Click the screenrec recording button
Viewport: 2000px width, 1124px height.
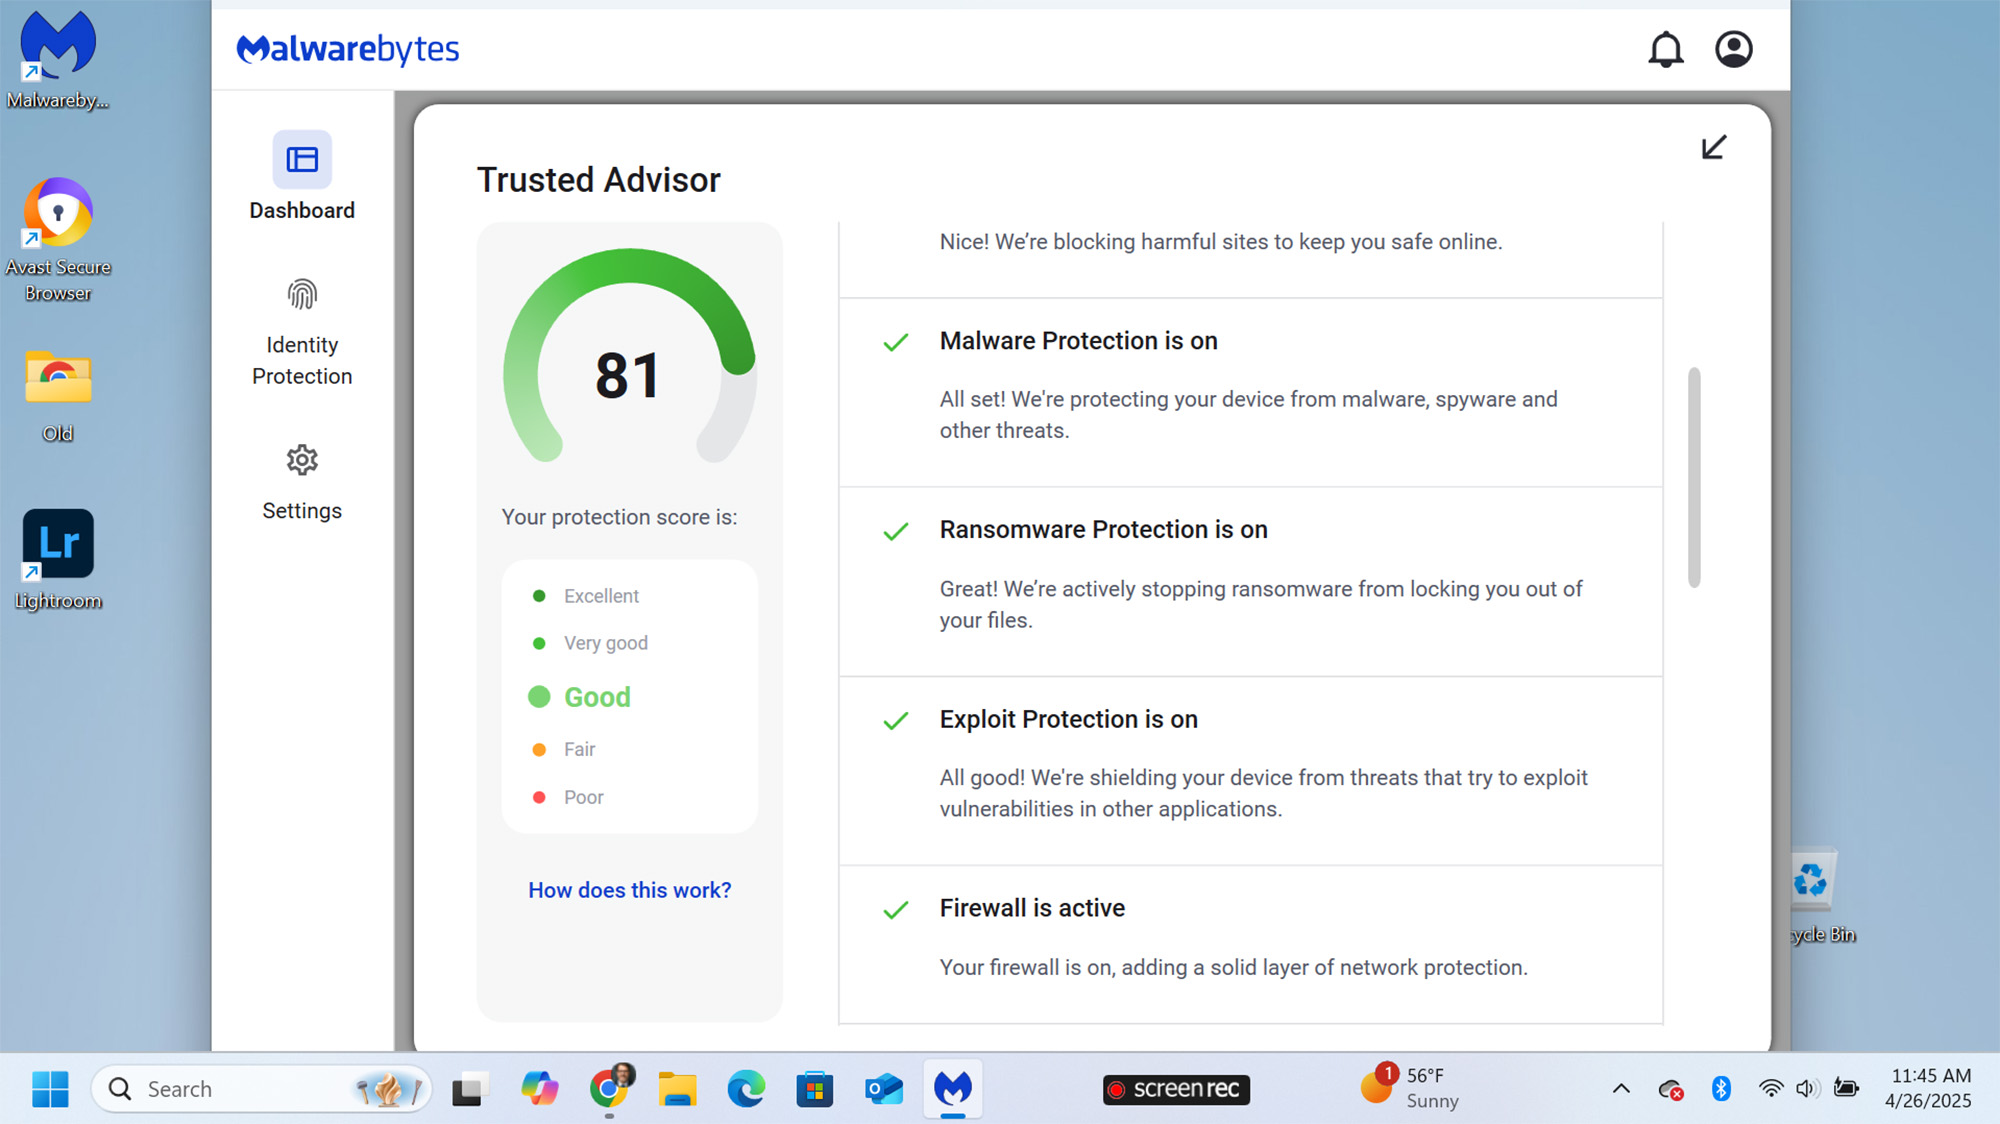[1176, 1089]
